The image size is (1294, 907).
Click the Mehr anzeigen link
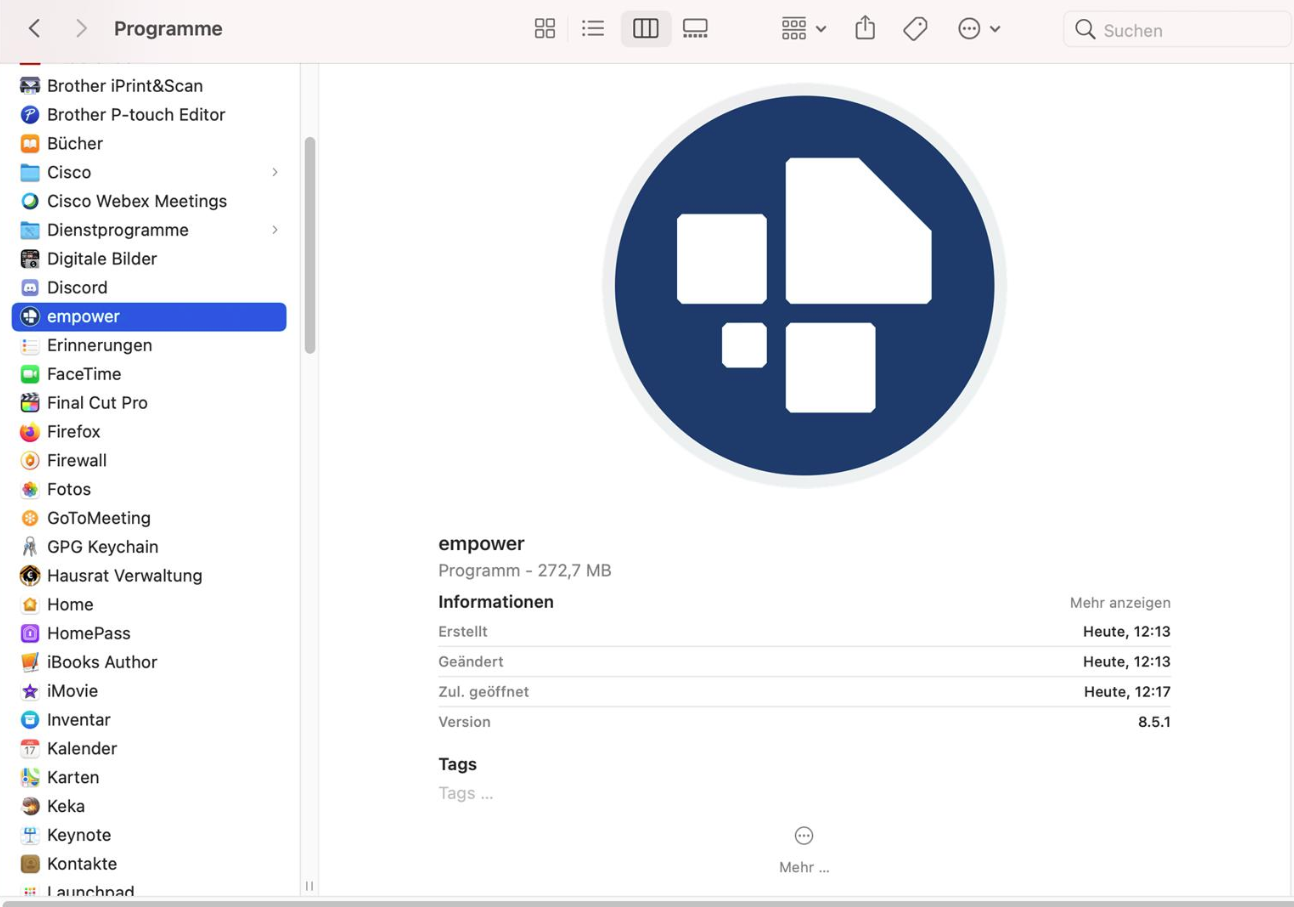pos(1120,603)
